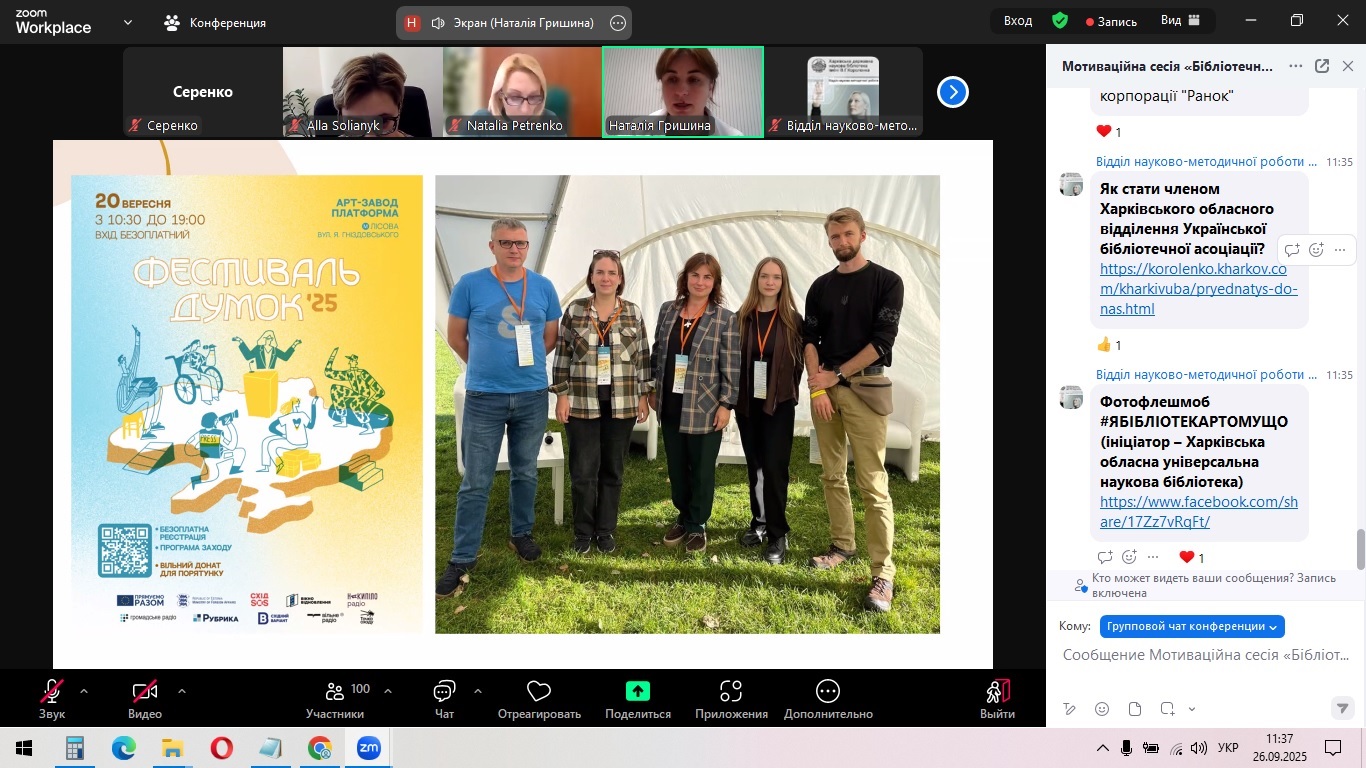Image resolution: width=1366 pixels, height=768 pixels.
Task: Switch the УКР keyboard language
Action: pyautogui.click(x=1229, y=748)
